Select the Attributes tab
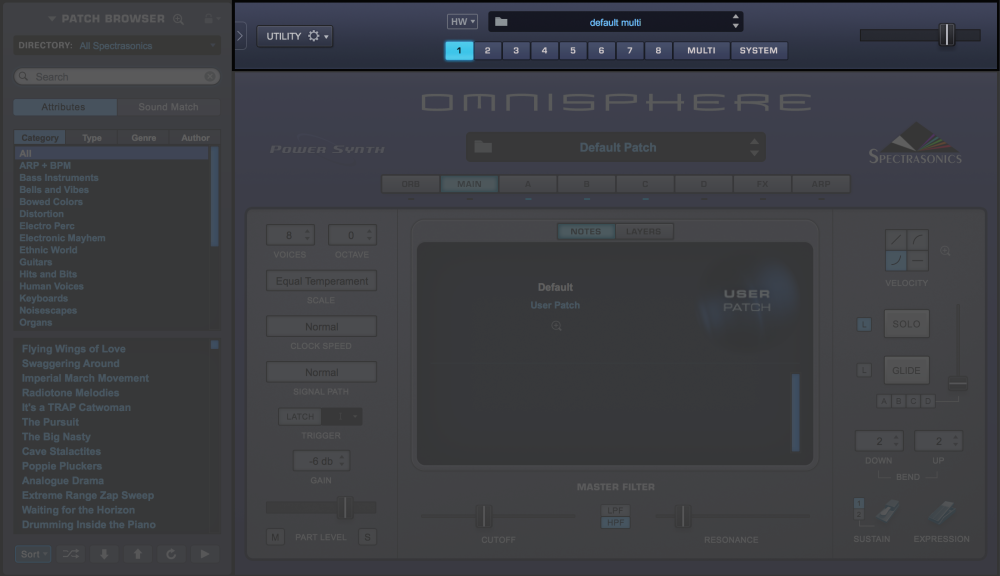Screen dimensions: 1000x576 coord(63,107)
